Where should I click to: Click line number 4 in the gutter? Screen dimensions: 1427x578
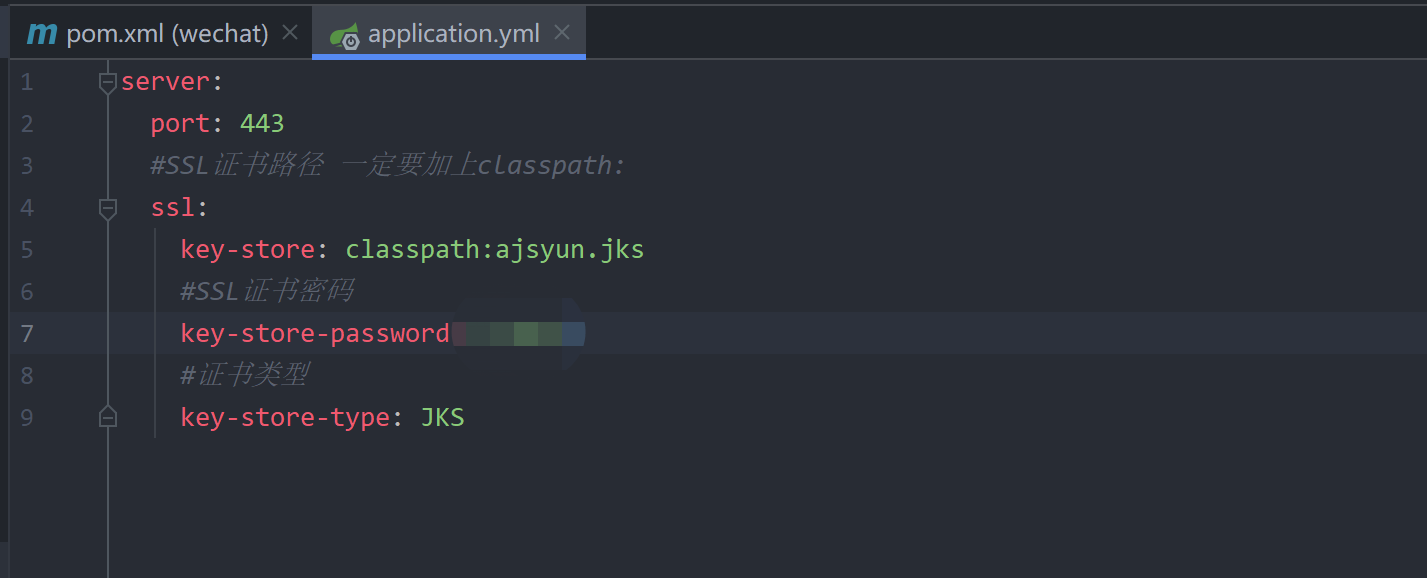tap(27, 208)
